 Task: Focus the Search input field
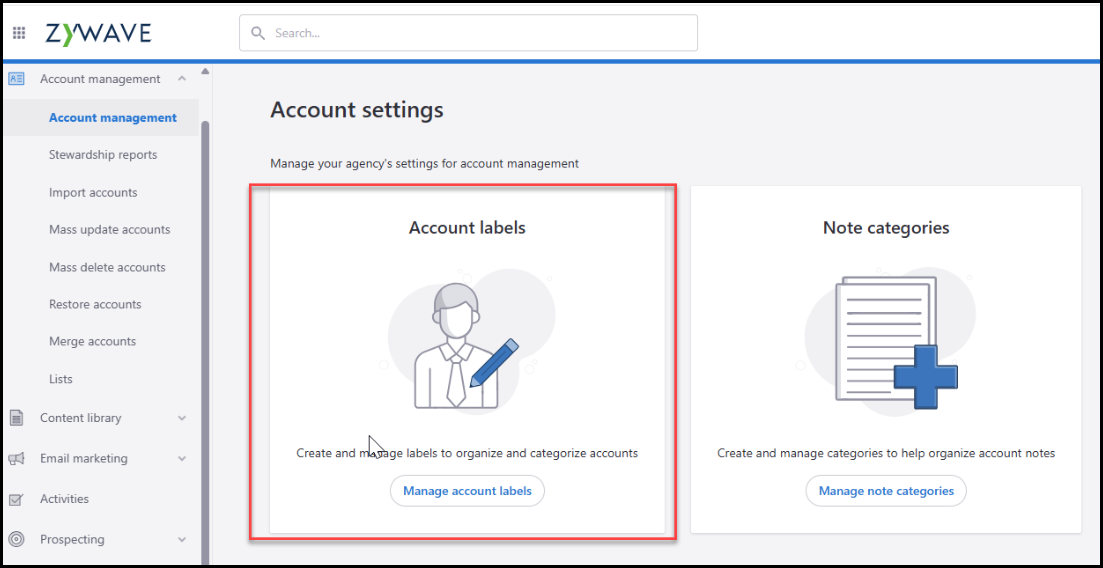468,33
